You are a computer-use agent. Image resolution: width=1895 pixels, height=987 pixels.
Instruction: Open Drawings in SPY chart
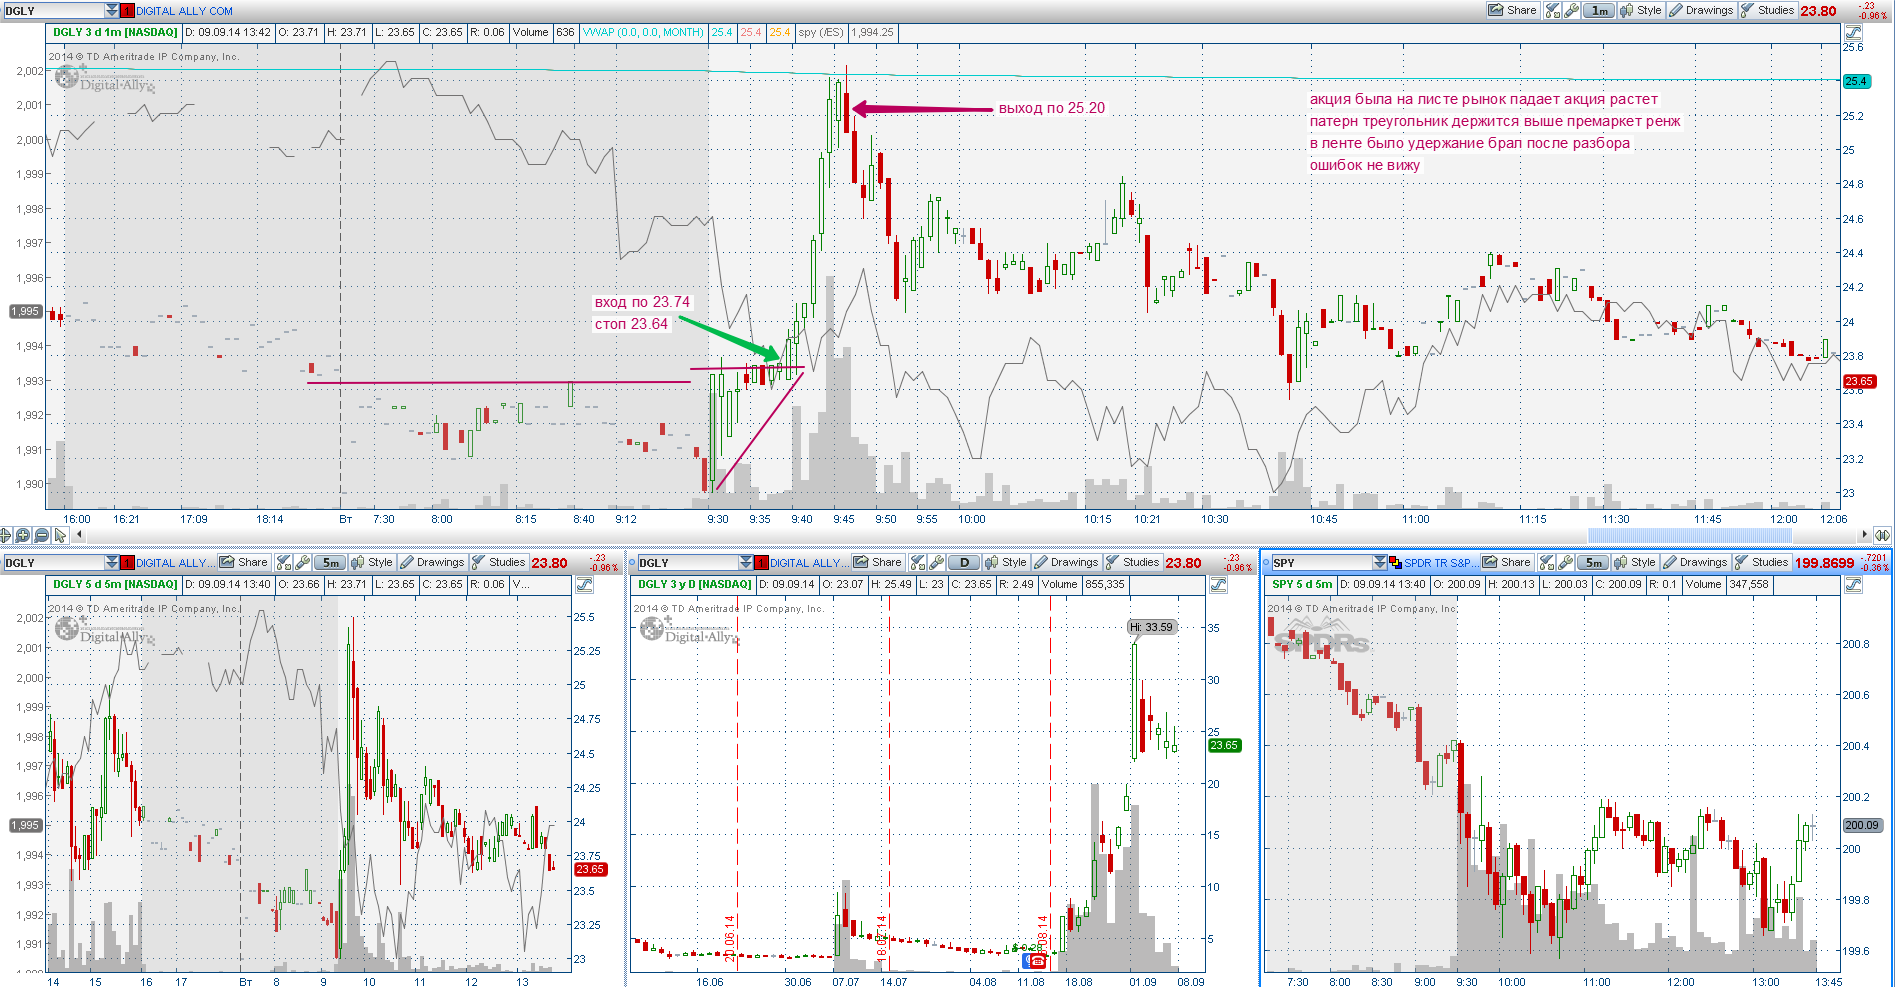(1695, 562)
